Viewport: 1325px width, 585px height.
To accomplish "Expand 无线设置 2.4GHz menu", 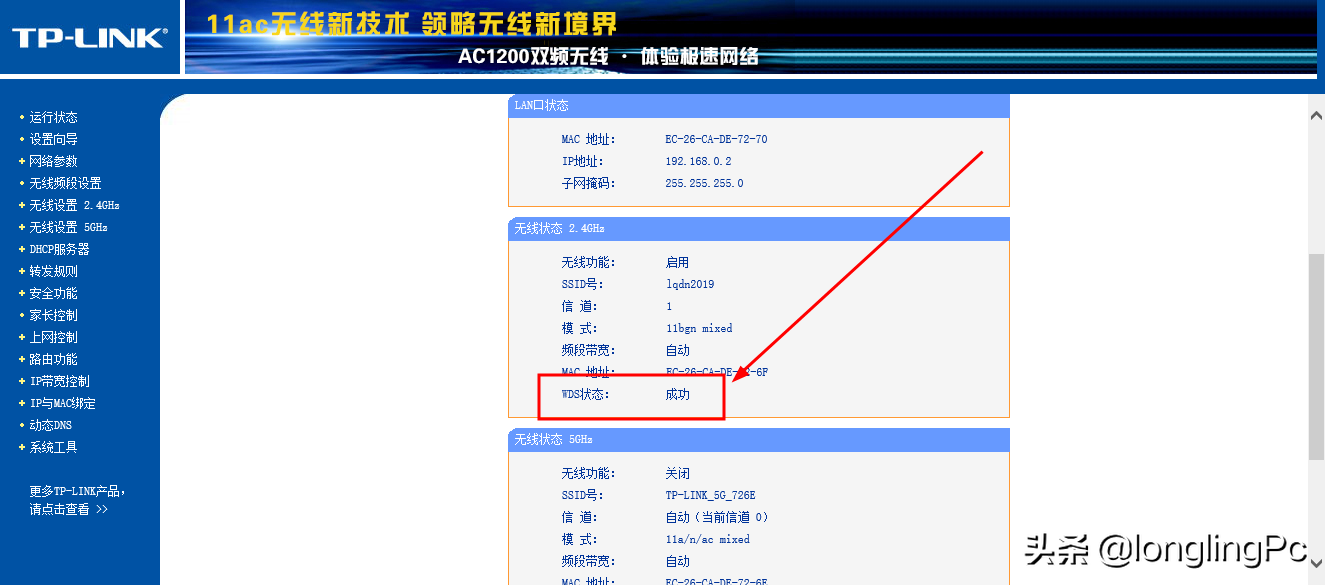I will (x=74, y=205).
